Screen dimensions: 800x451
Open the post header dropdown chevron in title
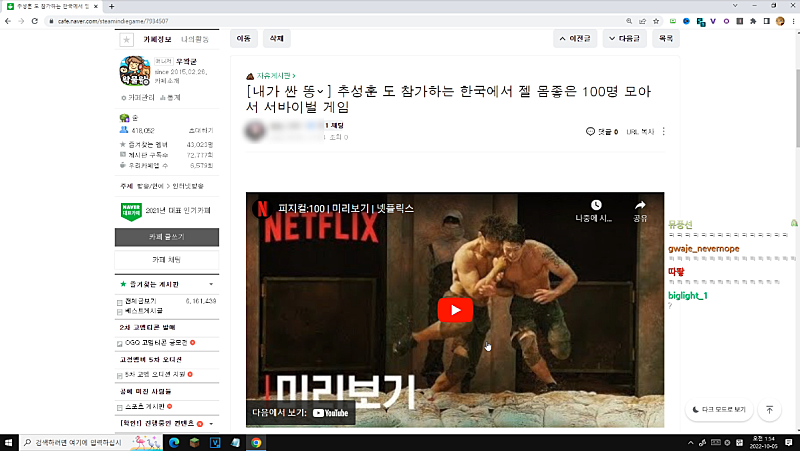click(x=320, y=91)
